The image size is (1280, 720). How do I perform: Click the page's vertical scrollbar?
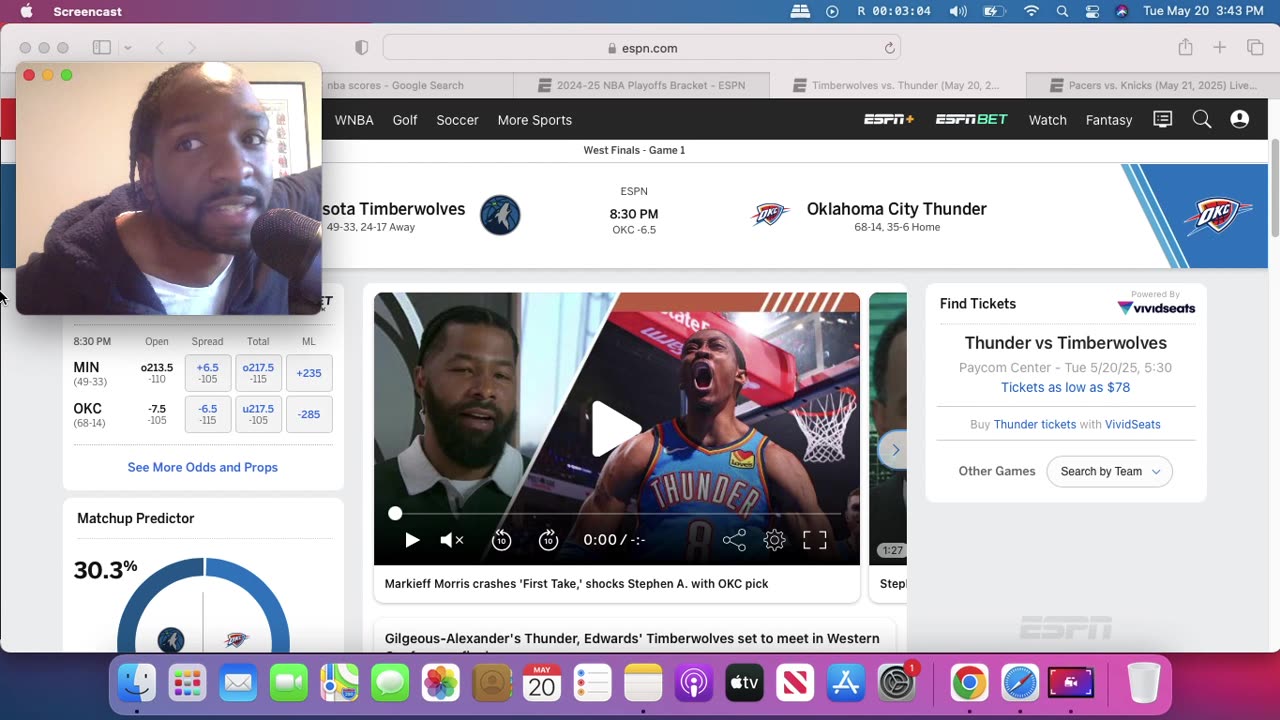tap(1275, 190)
